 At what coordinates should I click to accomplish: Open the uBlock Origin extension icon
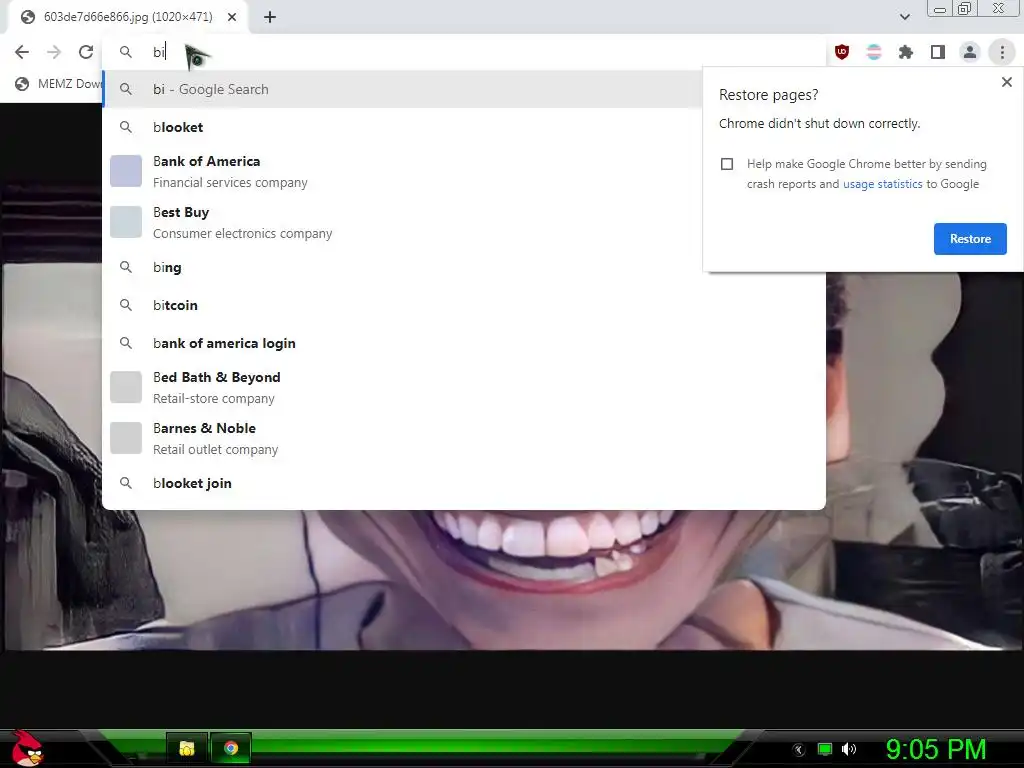842,52
